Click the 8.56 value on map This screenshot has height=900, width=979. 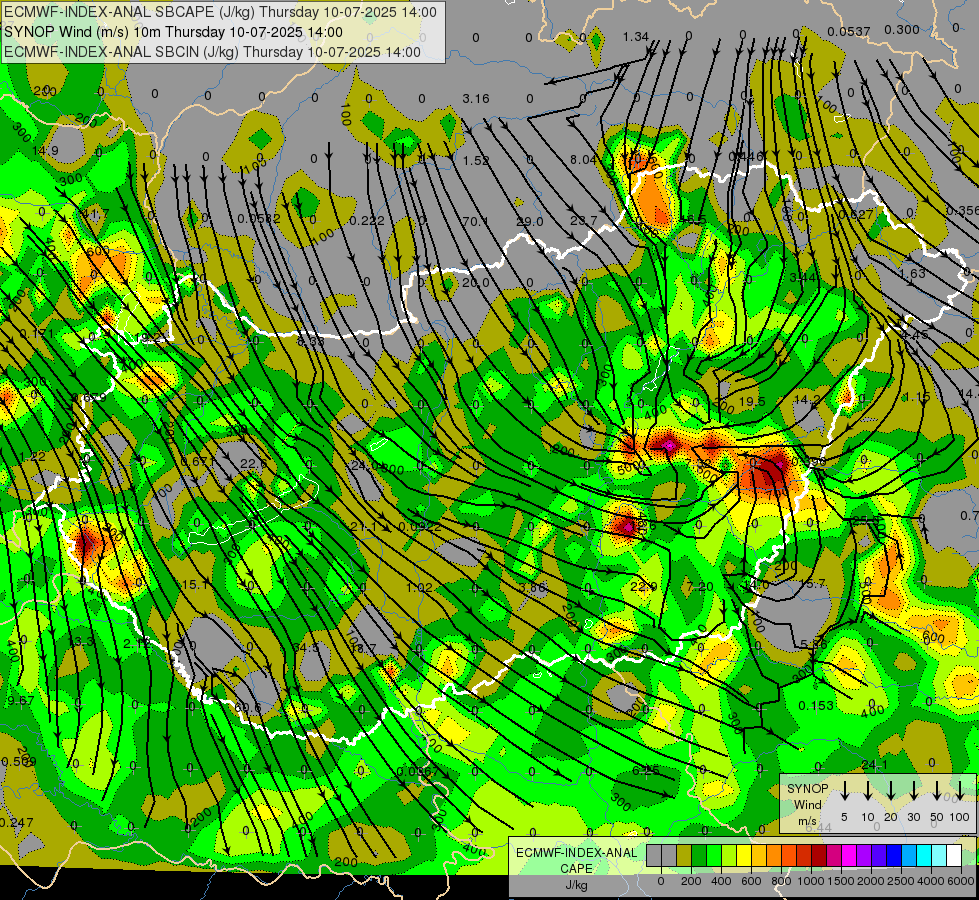click(310, 342)
